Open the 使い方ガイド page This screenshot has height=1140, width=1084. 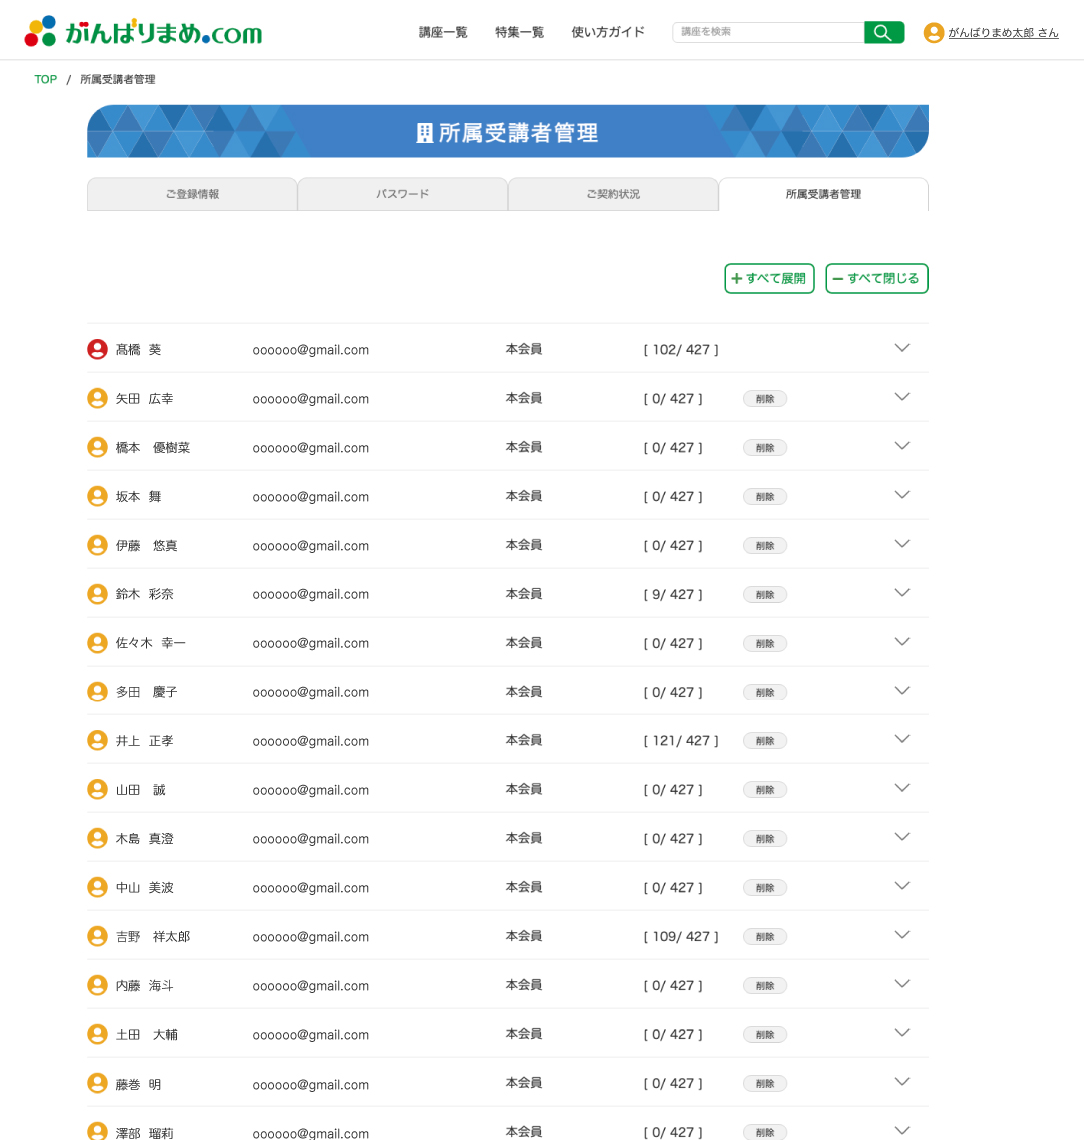[607, 31]
